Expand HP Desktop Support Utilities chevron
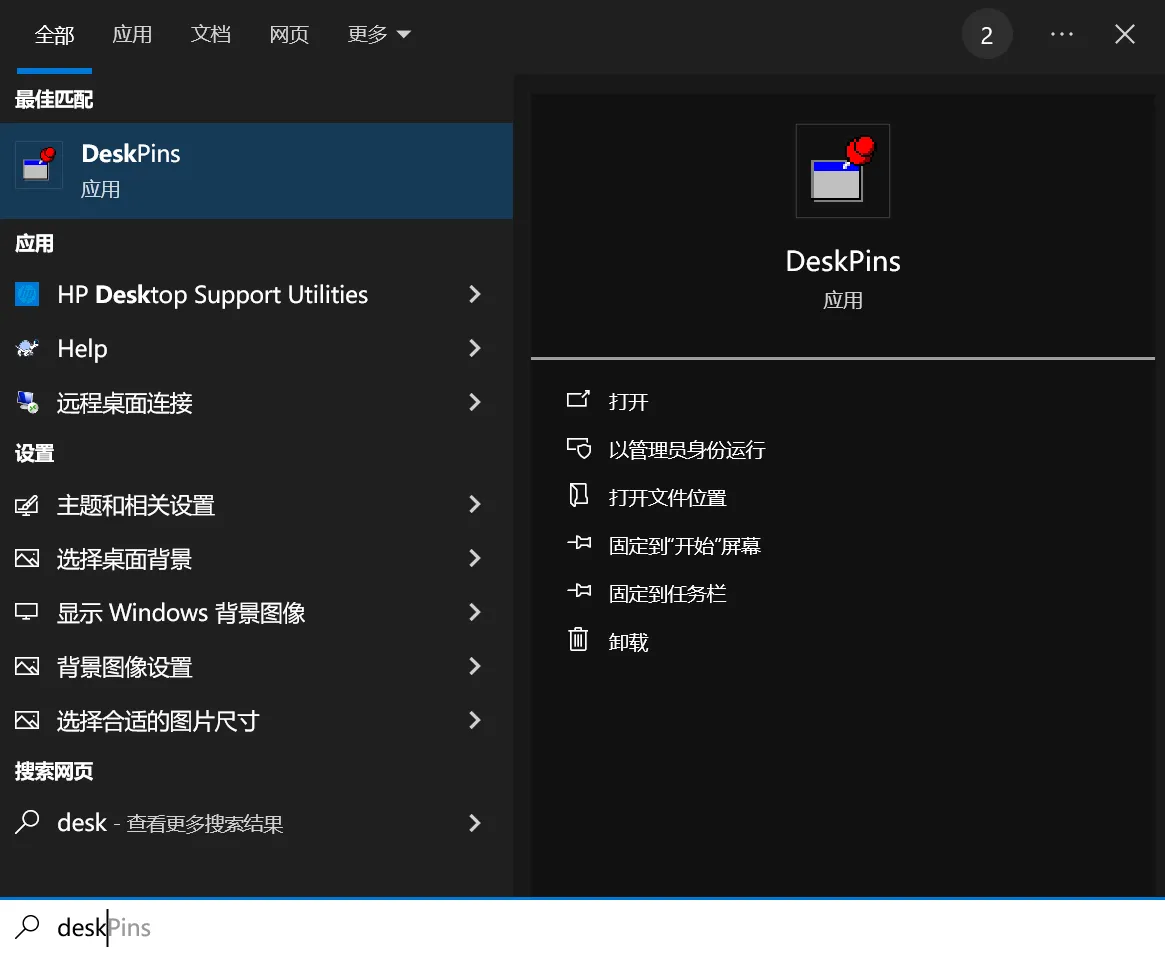Screen dimensions: 1165x954 pos(475,294)
